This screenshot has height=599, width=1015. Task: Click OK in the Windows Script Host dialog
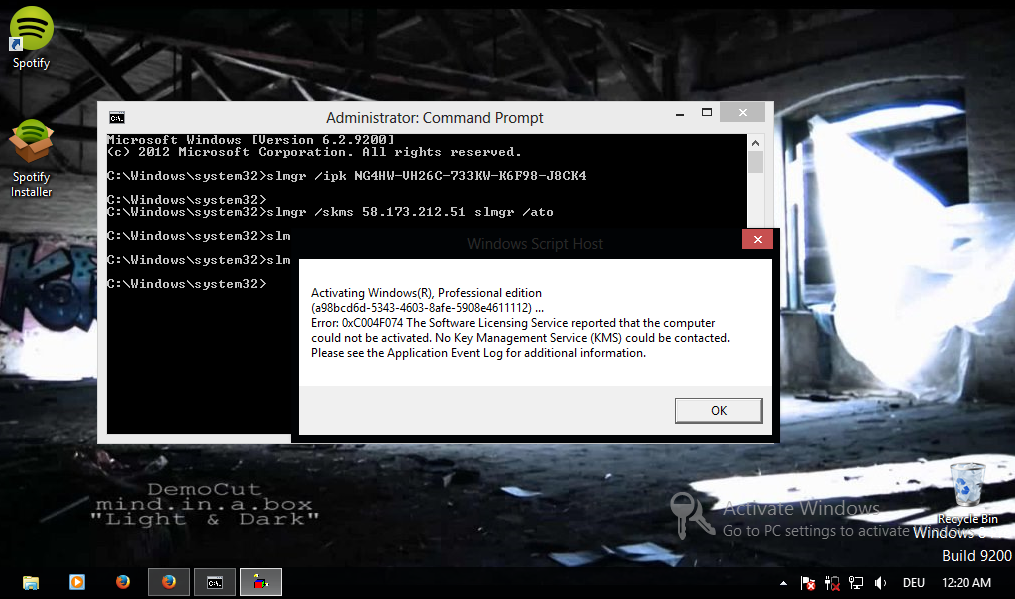coord(719,411)
